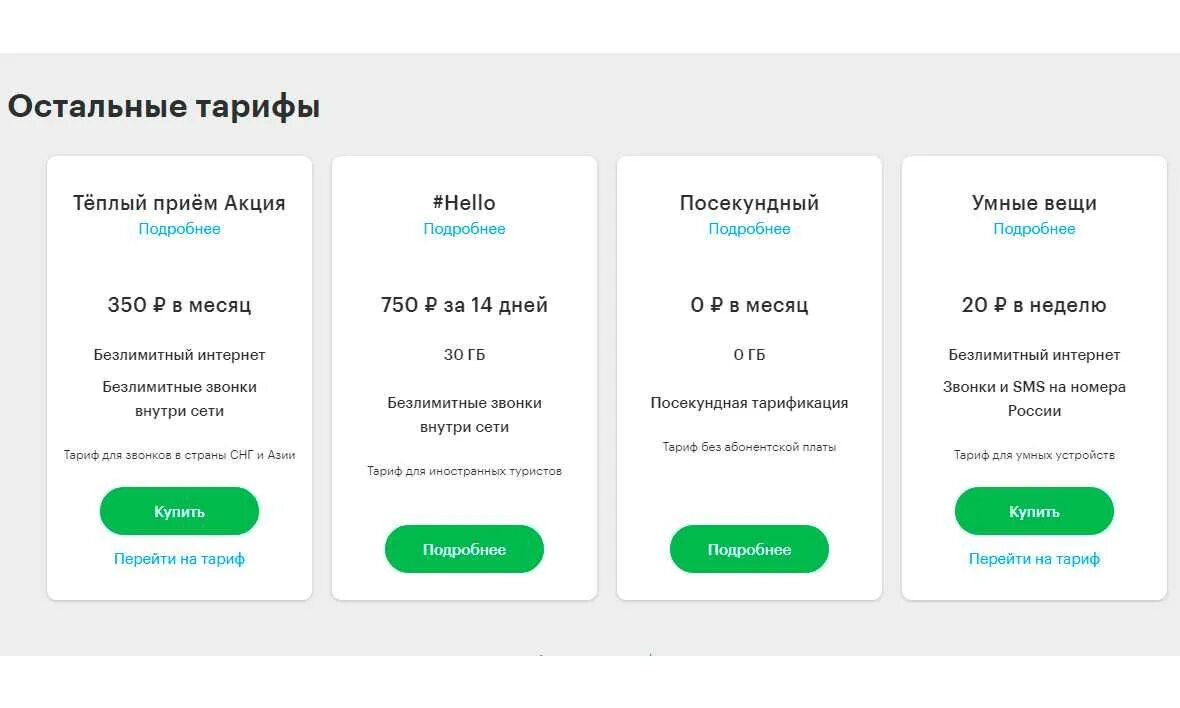Click green Подробнее button in #Hello card
Screen dimensions: 1180x708
(464, 549)
